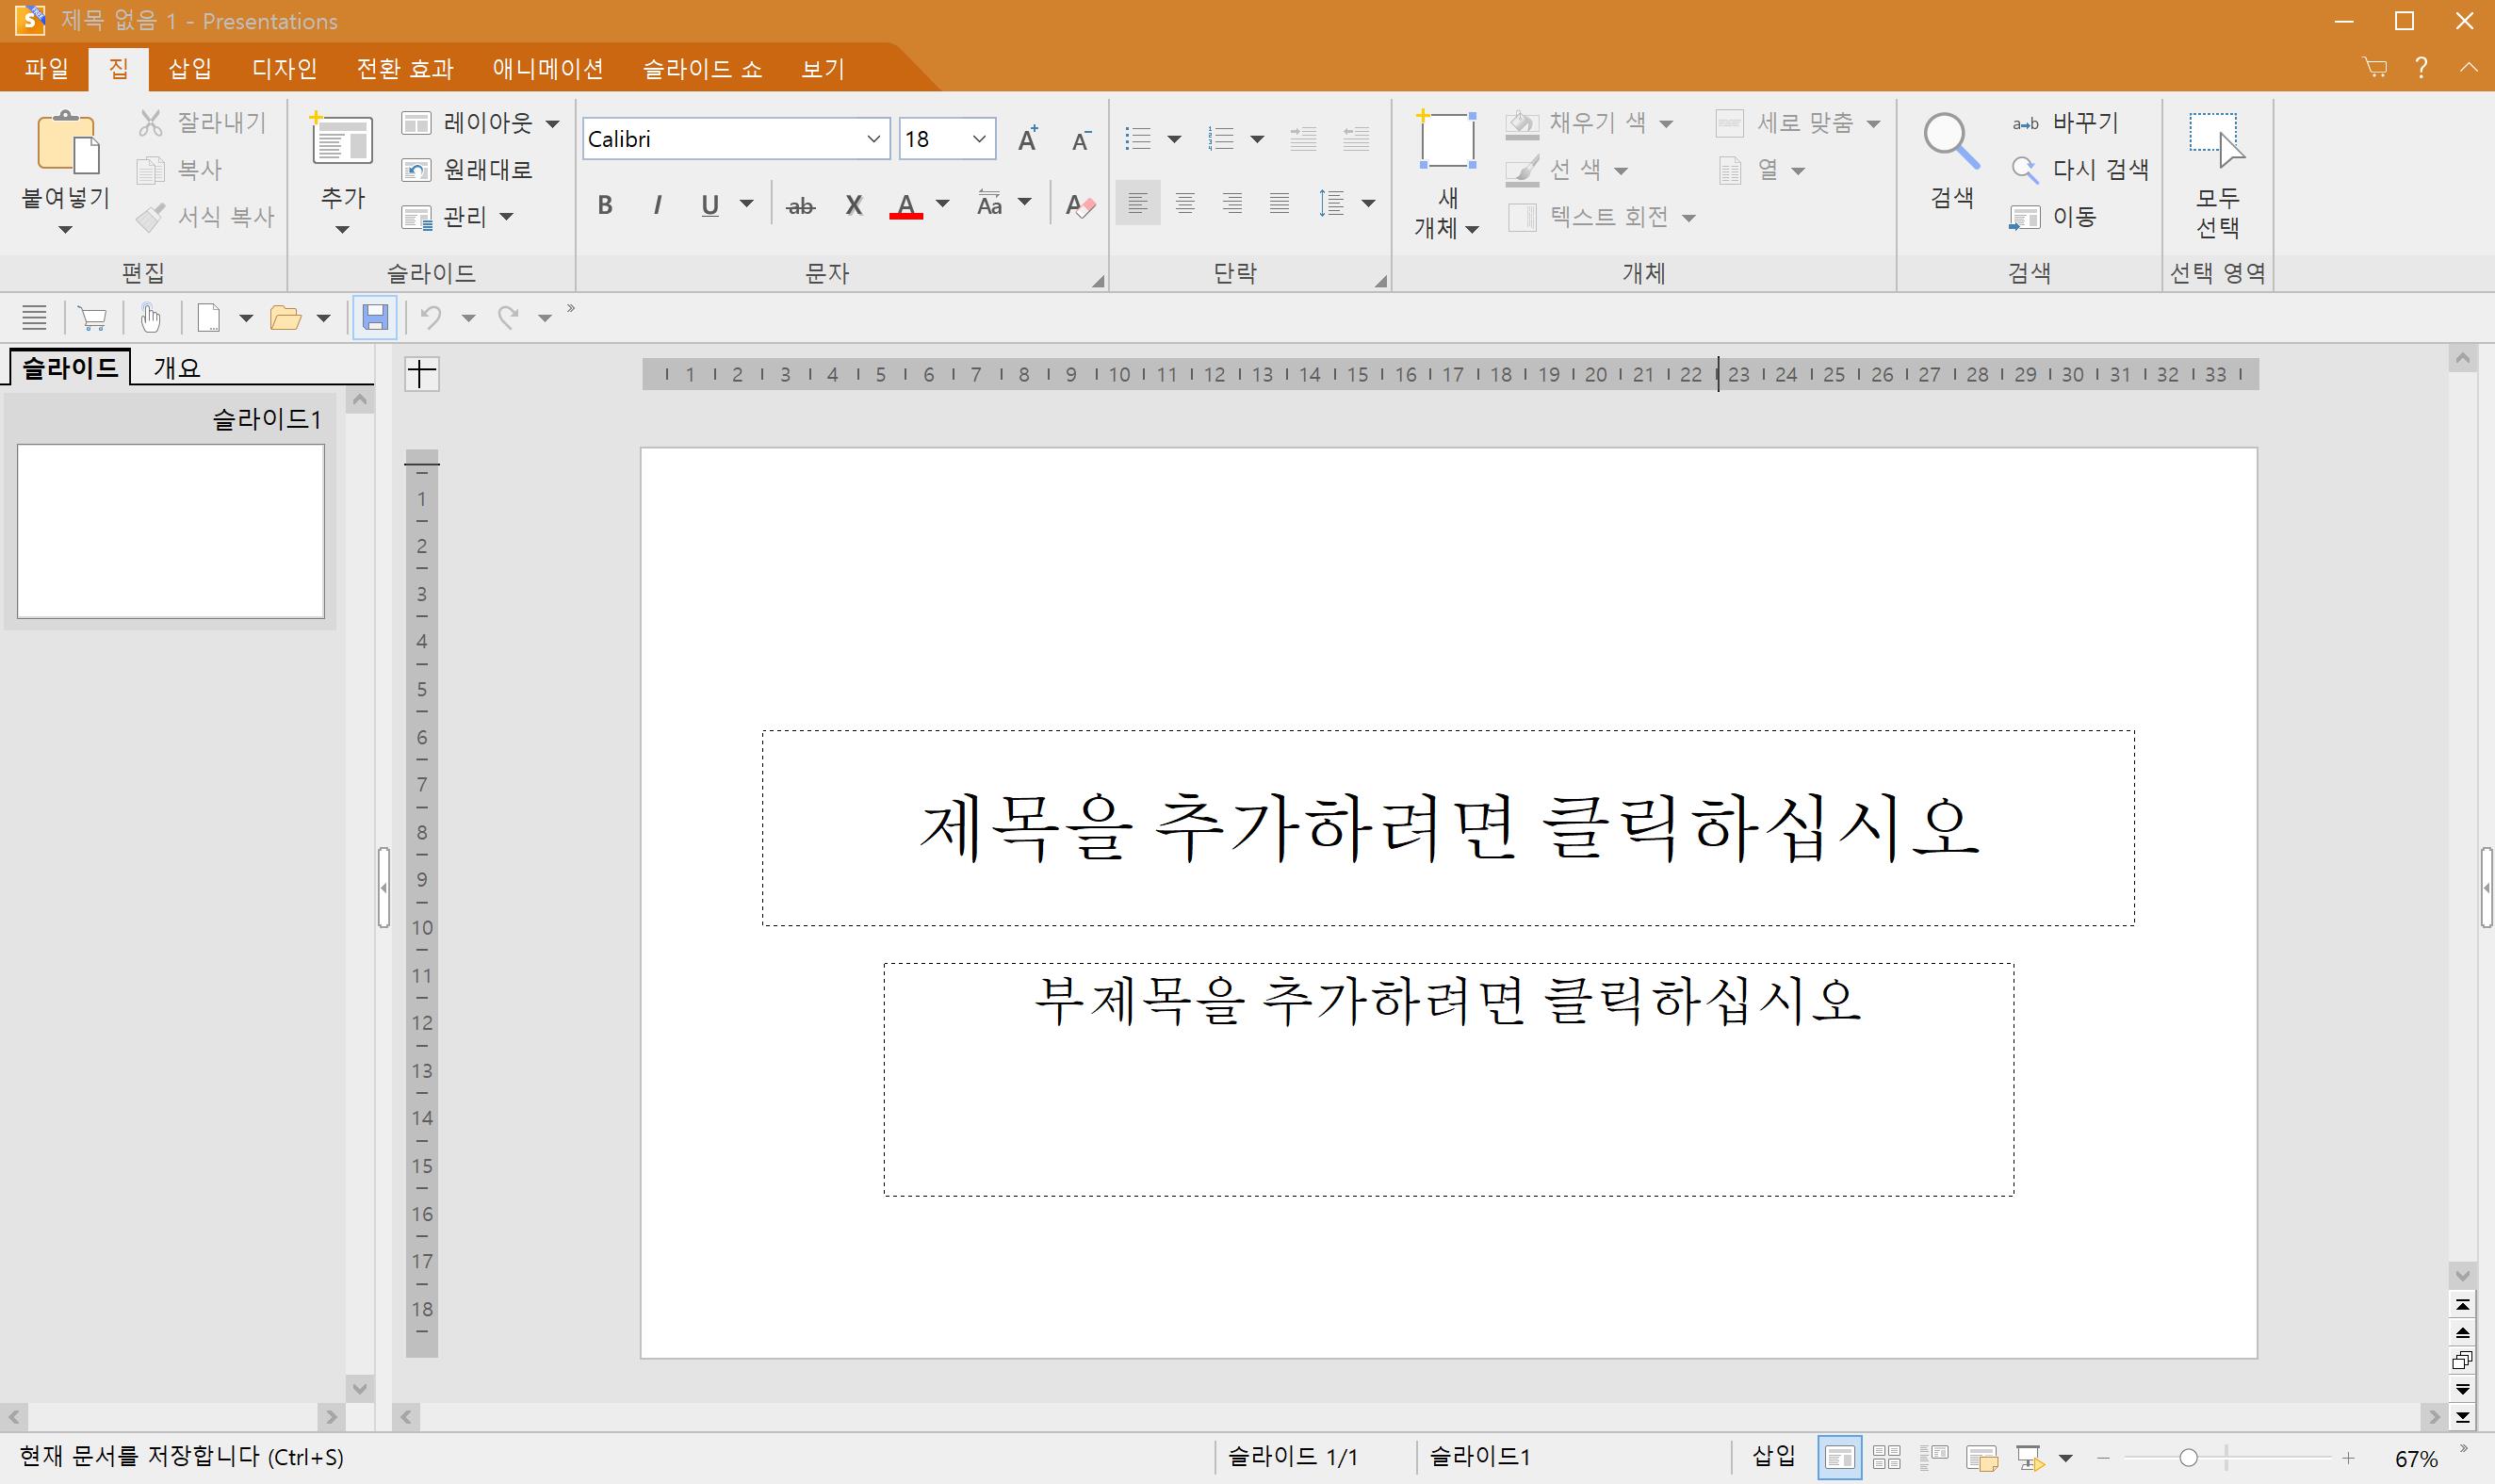Expand the Text rotation (텍스트 회전) dropdown
The image size is (2495, 1484).
tap(1689, 218)
